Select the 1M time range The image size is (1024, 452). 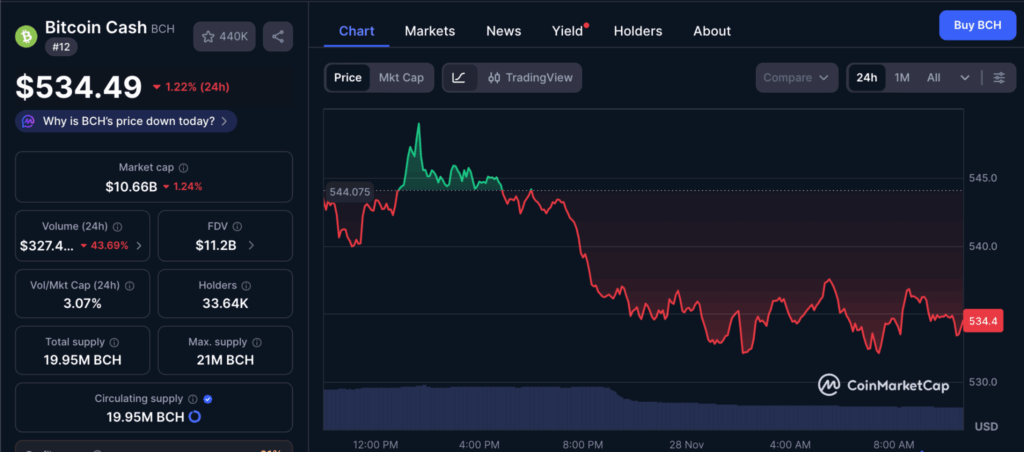[902, 78]
